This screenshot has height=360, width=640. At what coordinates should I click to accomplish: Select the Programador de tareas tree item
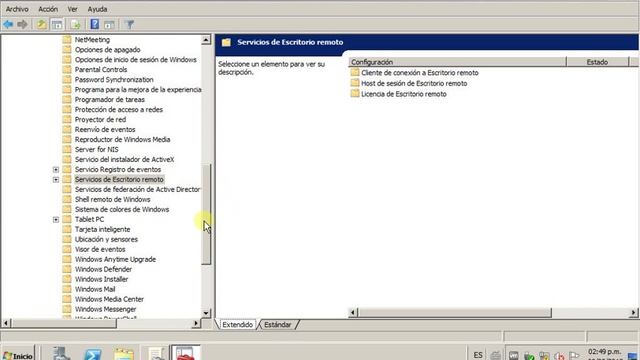coord(109,100)
